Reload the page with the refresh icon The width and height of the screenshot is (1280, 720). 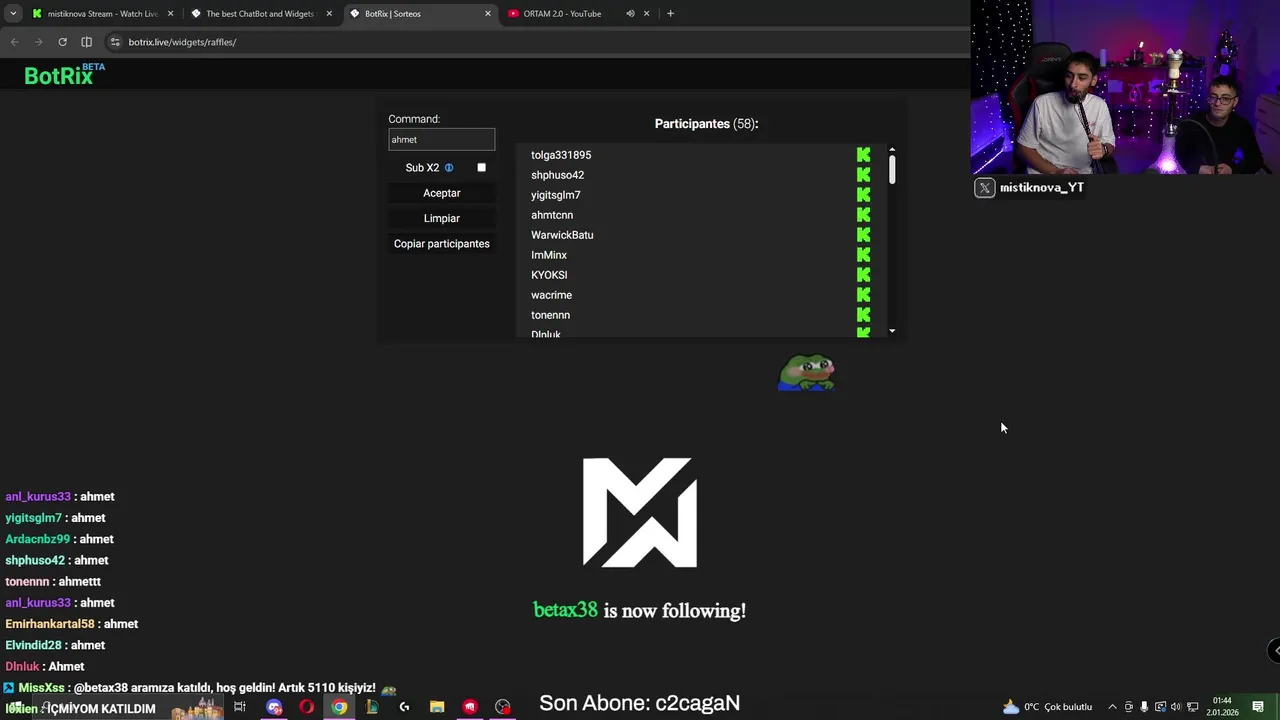click(62, 42)
